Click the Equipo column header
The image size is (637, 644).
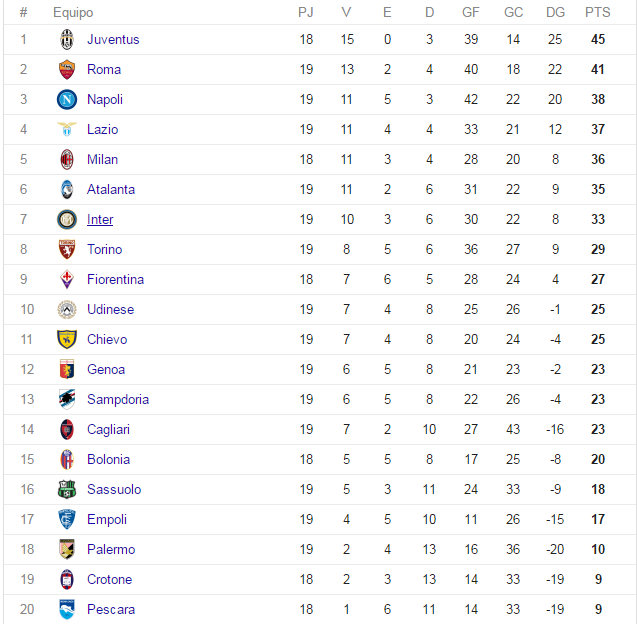(x=73, y=13)
